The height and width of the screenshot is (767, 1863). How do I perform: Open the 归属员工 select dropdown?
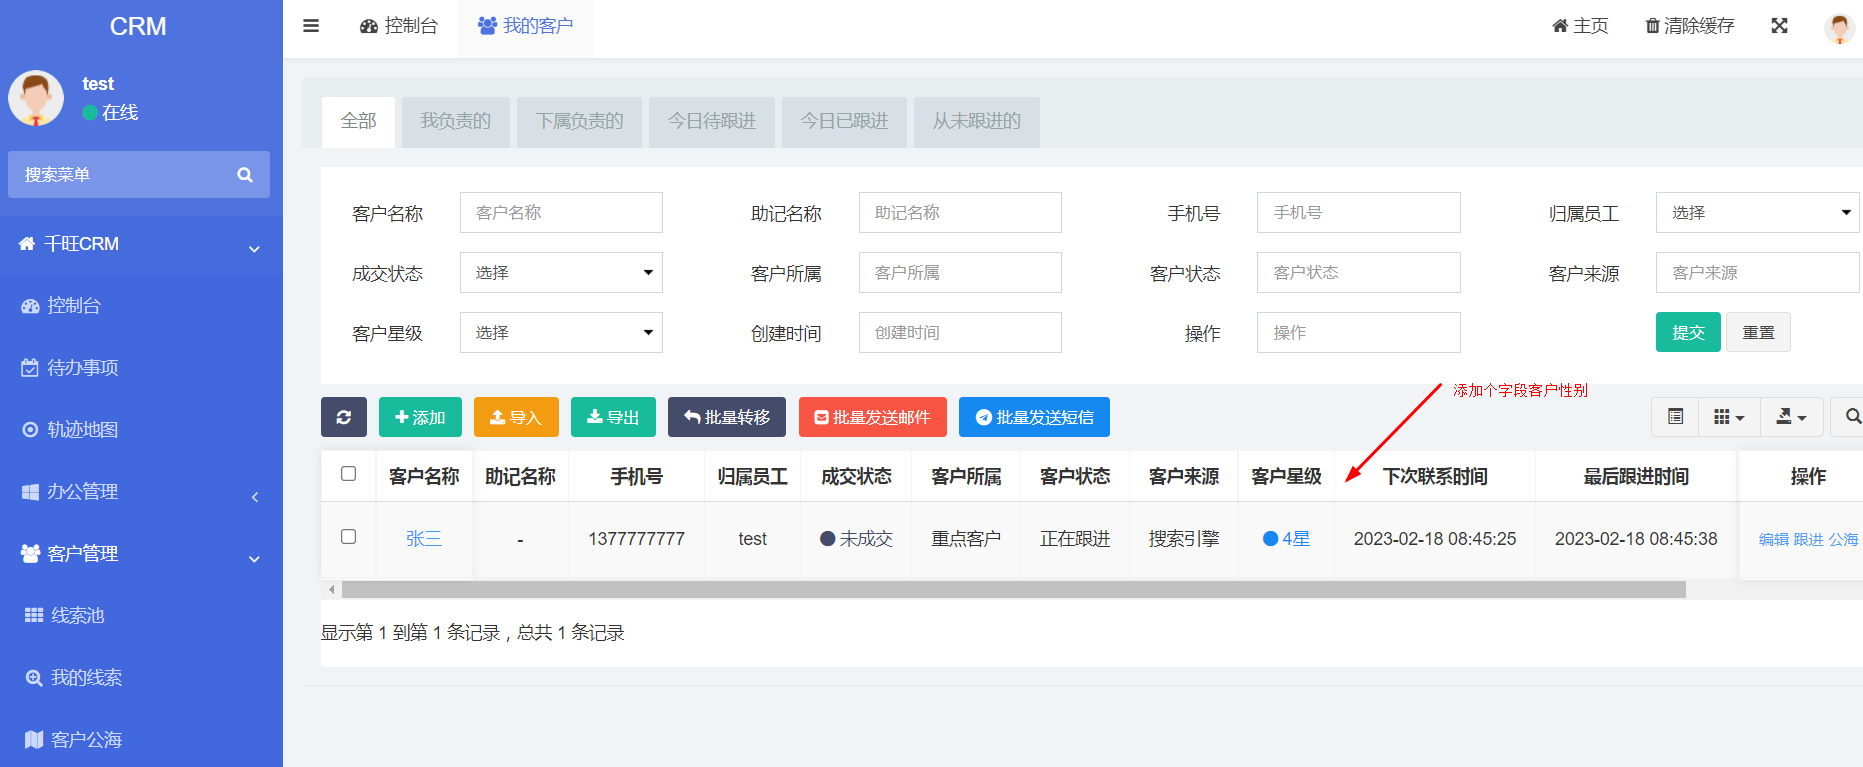pos(1757,213)
